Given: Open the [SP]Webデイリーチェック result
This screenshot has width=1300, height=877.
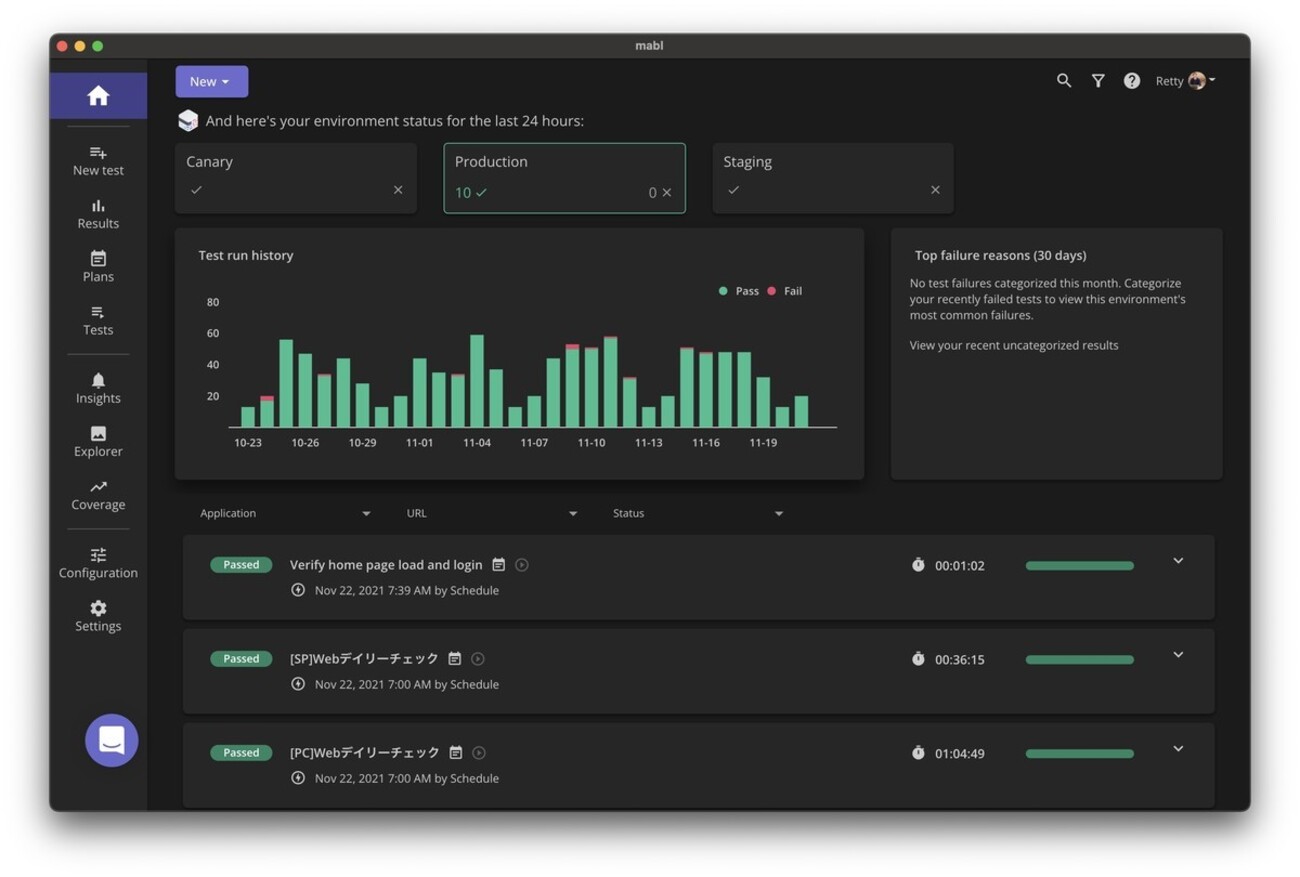Looking at the screenshot, I should 364,659.
